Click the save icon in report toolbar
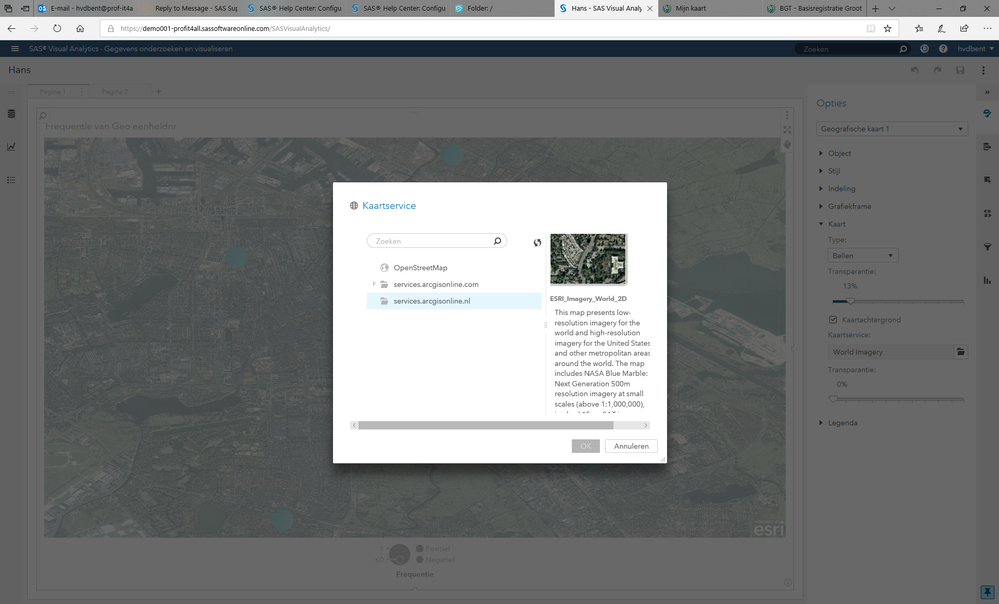Image resolution: width=999 pixels, height=604 pixels. coord(960,70)
